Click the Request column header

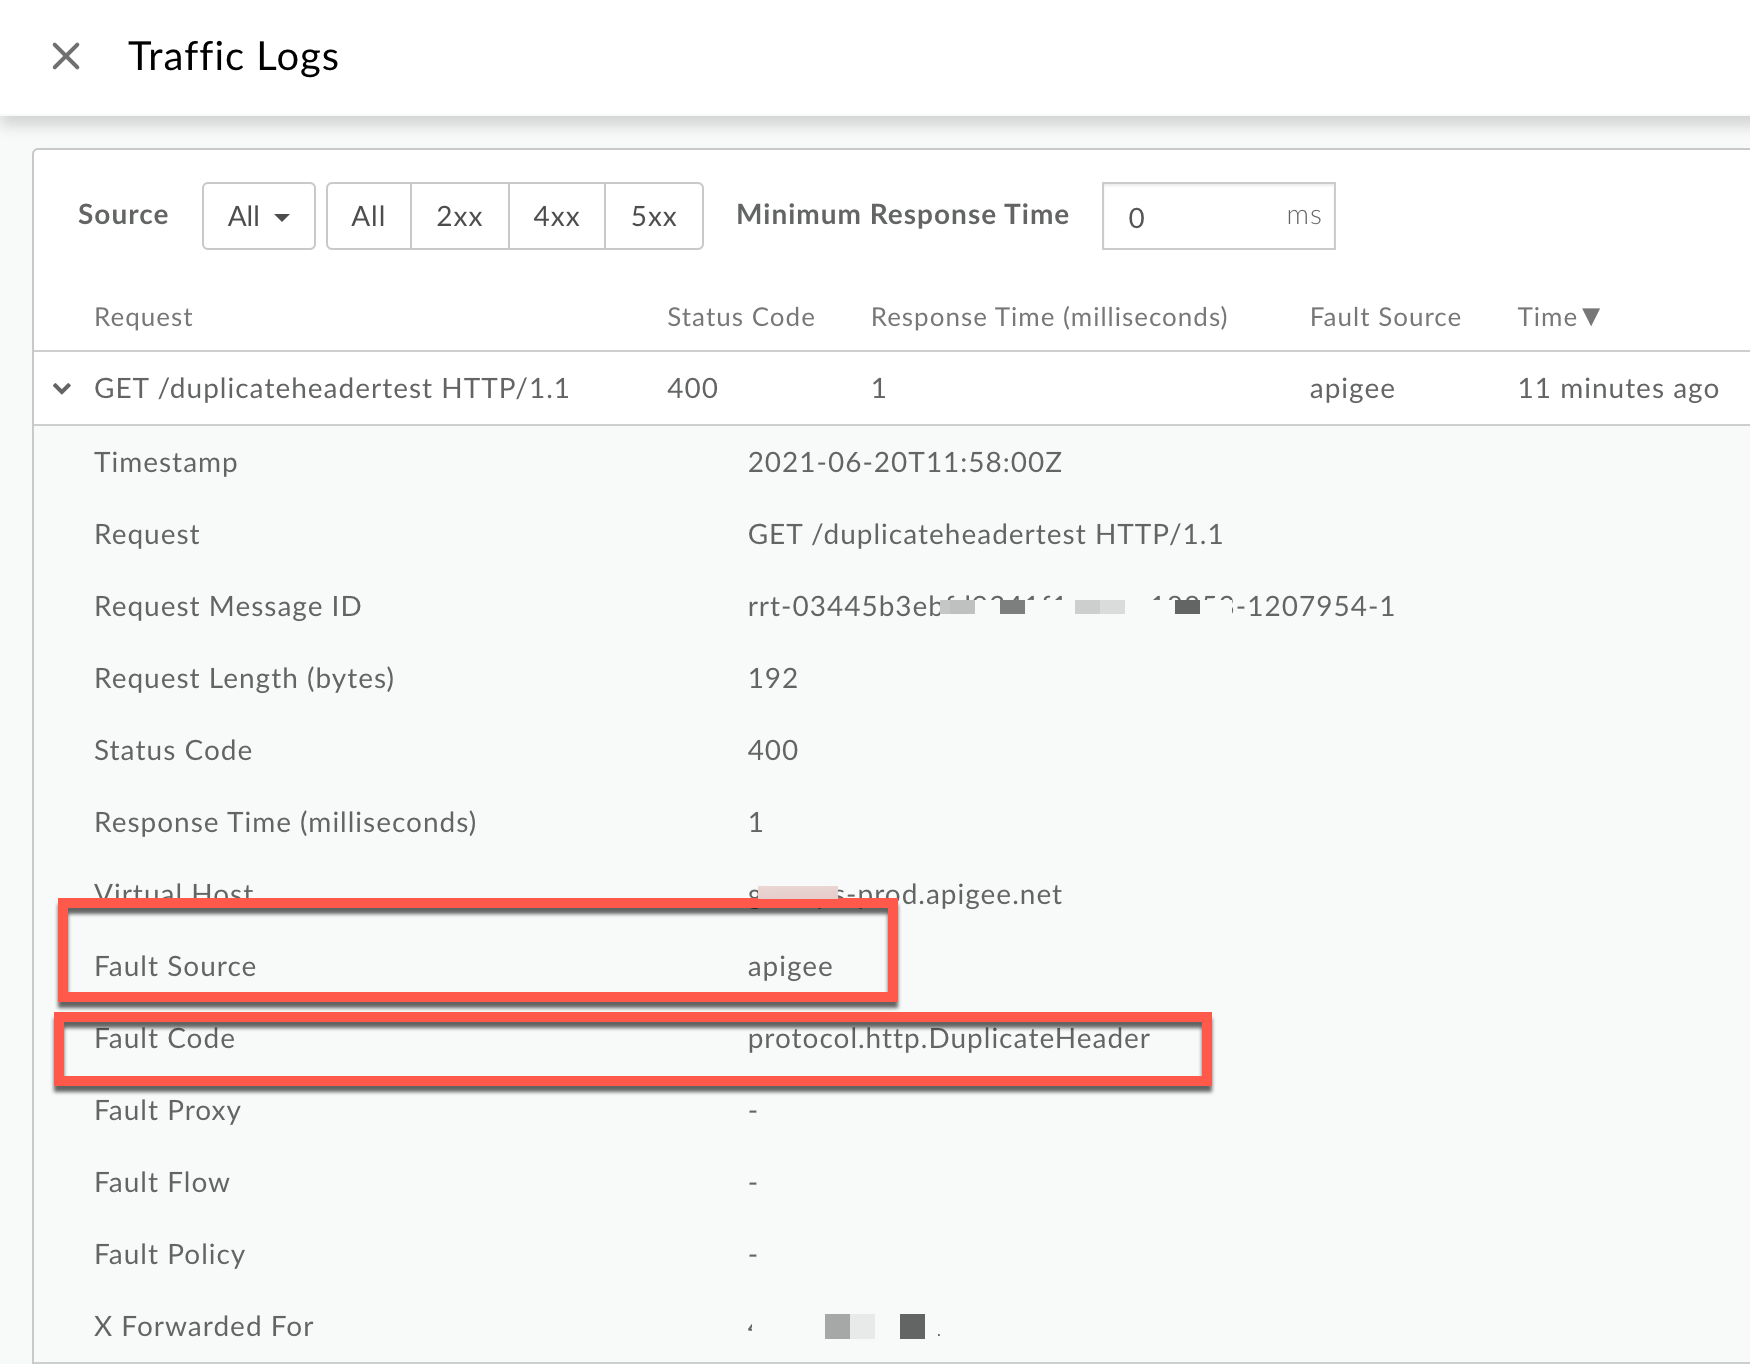point(143,317)
